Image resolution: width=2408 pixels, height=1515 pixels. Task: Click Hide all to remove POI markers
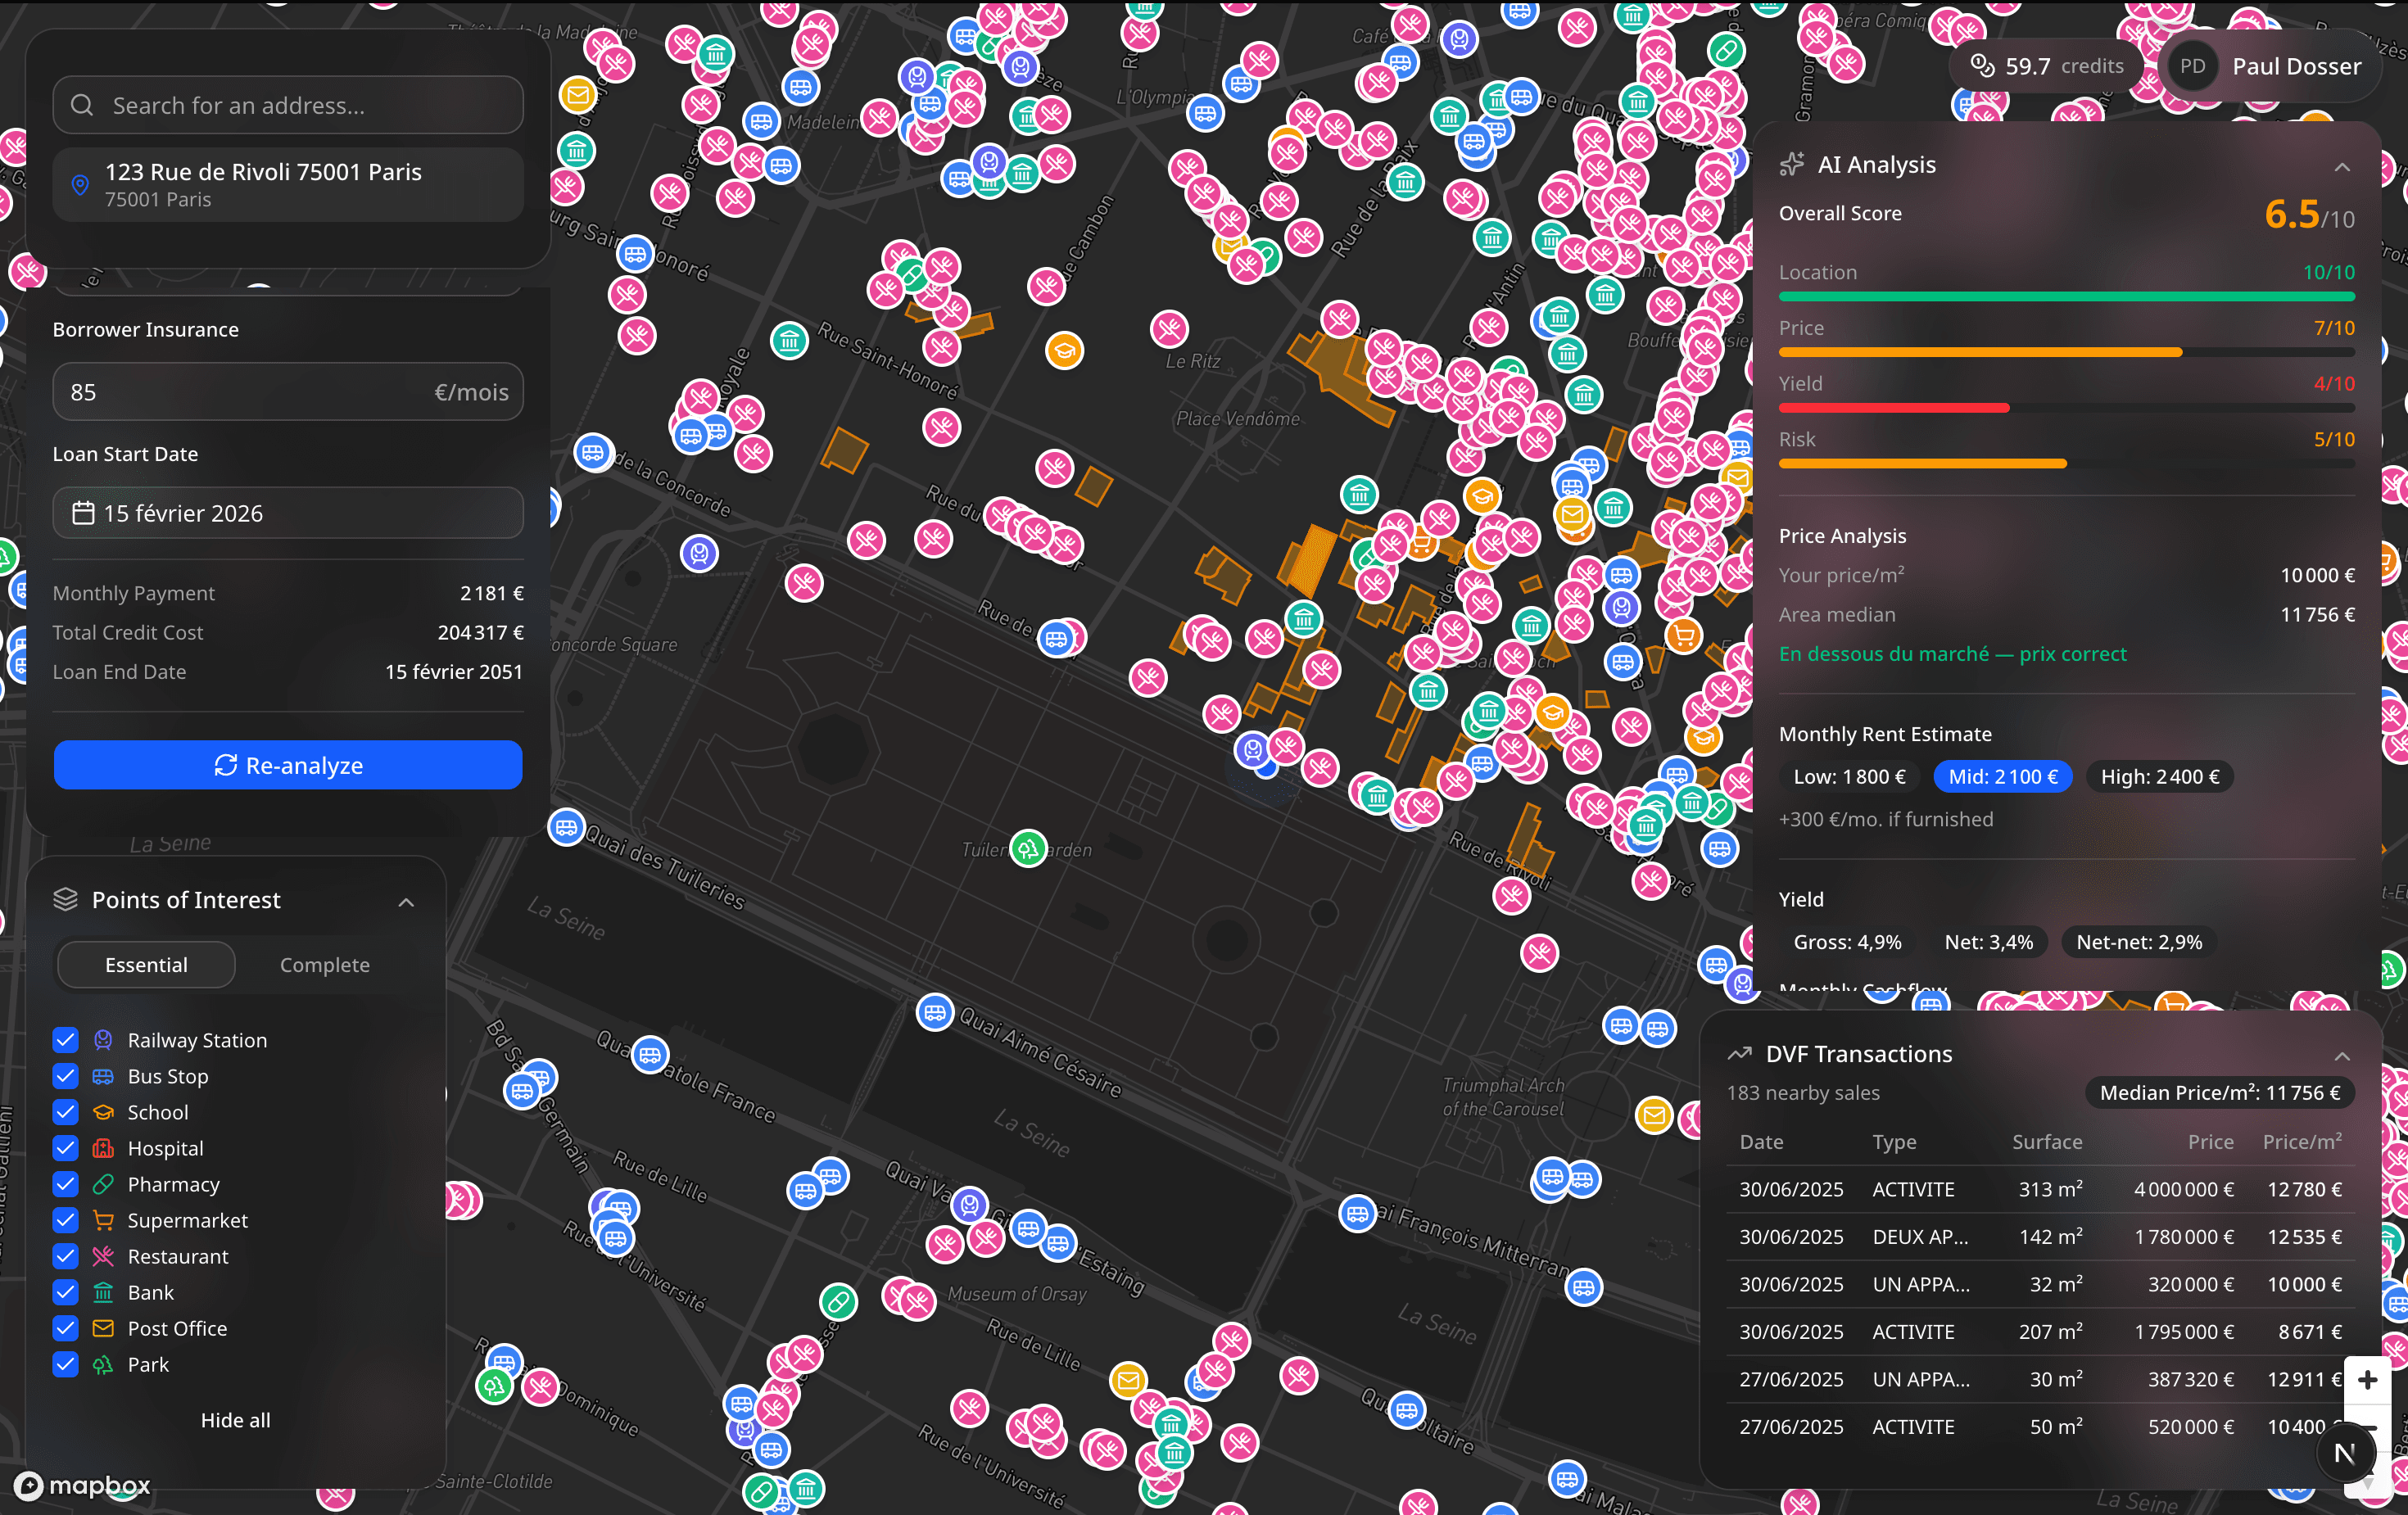pyautogui.click(x=235, y=1419)
